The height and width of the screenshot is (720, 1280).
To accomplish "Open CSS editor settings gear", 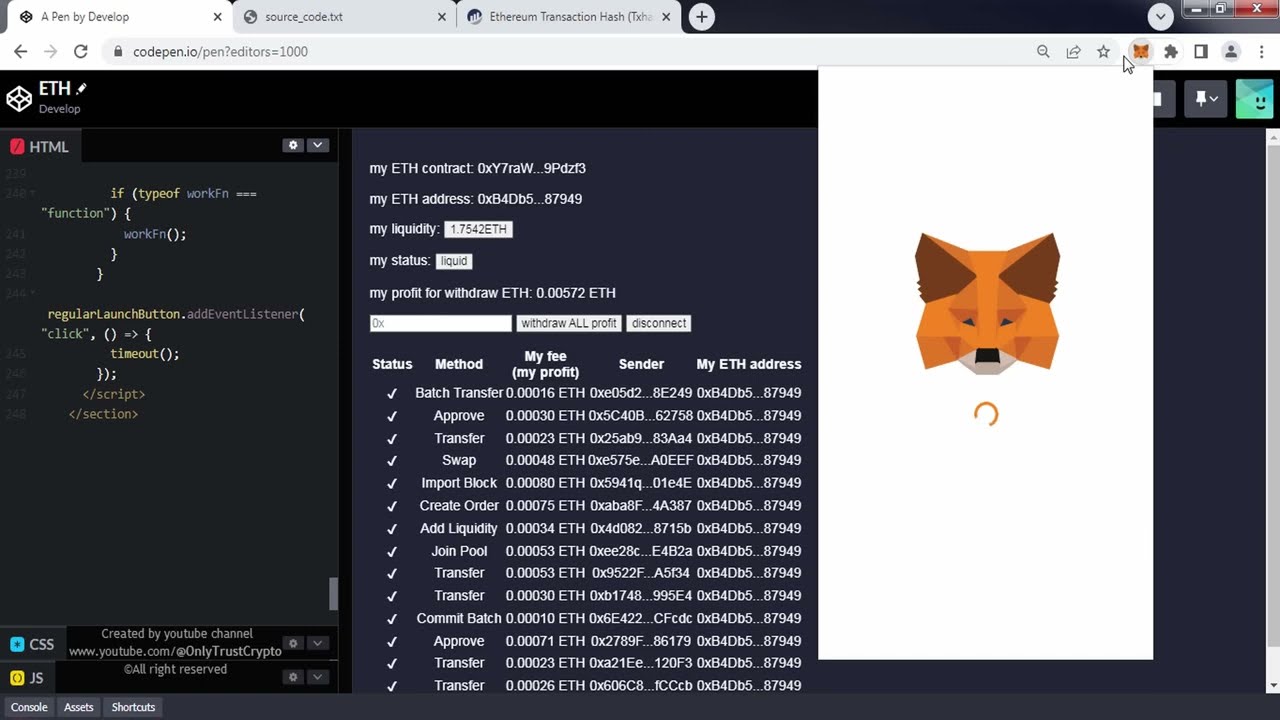I will click(293, 643).
